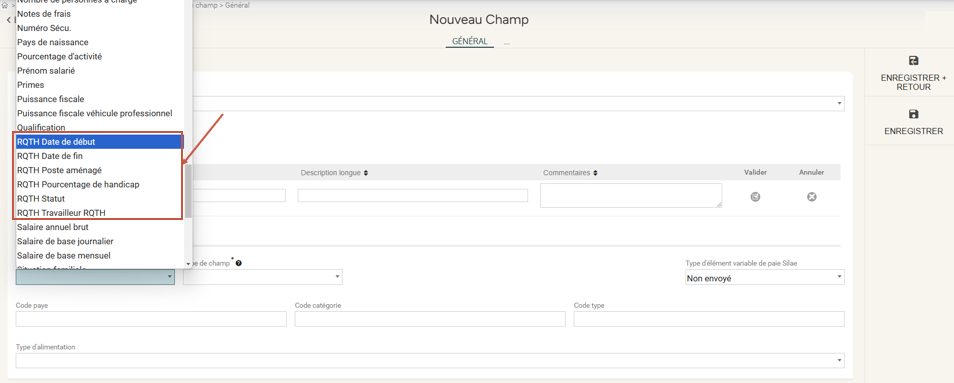Sort by Commentaires arrows
This screenshot has width=954, height=383.
595,173
